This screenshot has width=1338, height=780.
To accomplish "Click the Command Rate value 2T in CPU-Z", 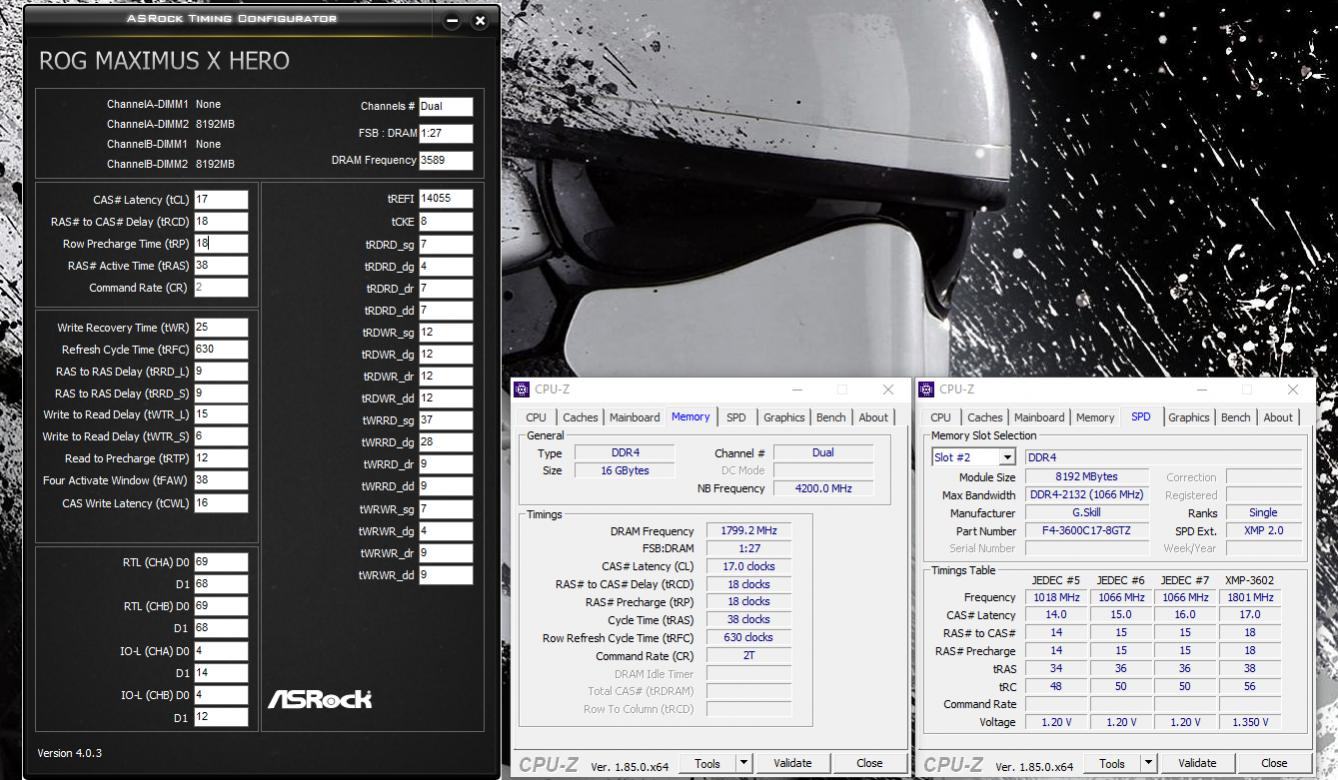I will [x=749, y=655].
